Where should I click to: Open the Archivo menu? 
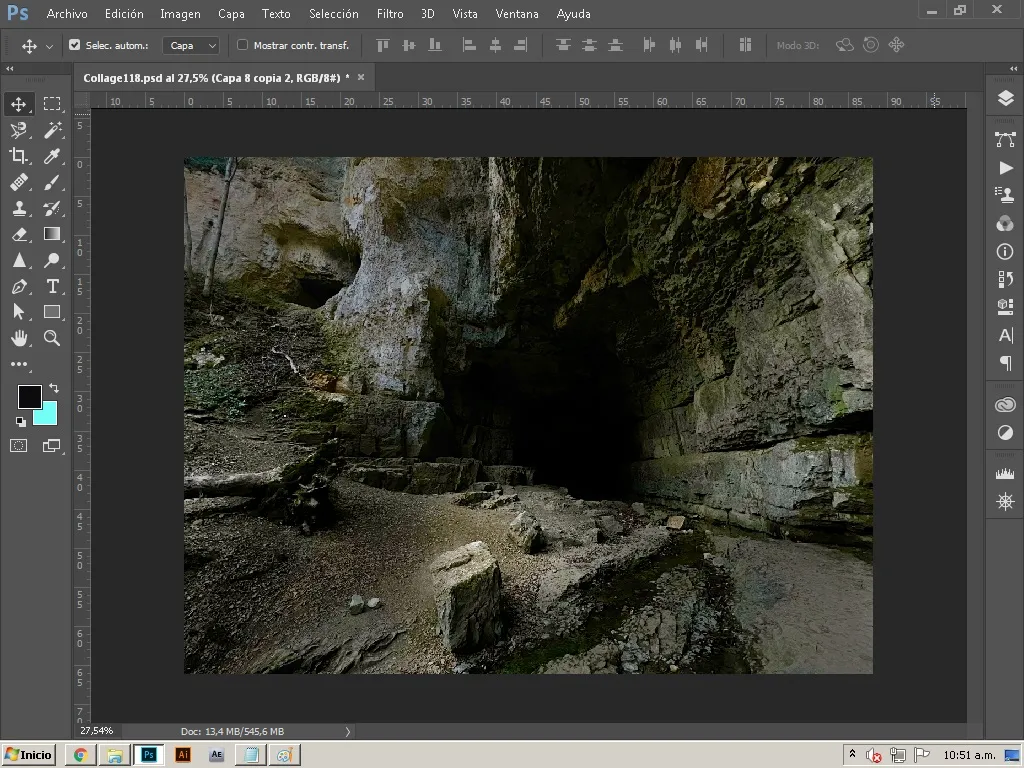coord(67,14)
